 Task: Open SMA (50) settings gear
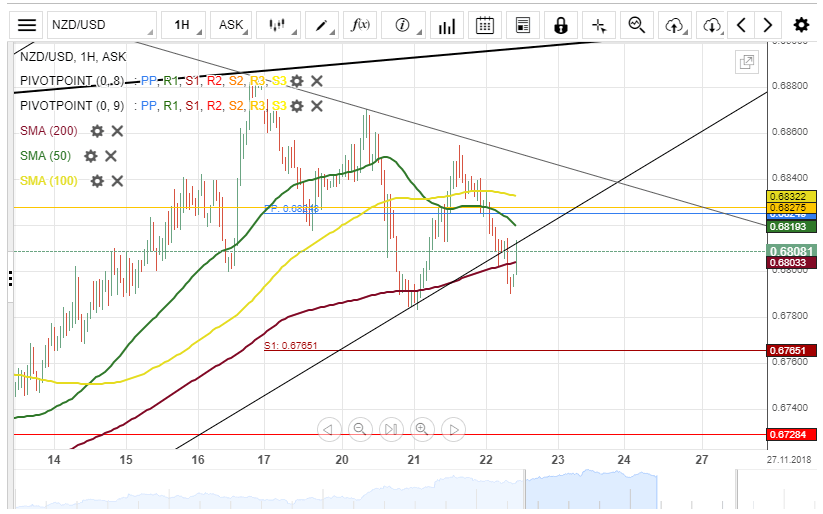pos(91,156)
